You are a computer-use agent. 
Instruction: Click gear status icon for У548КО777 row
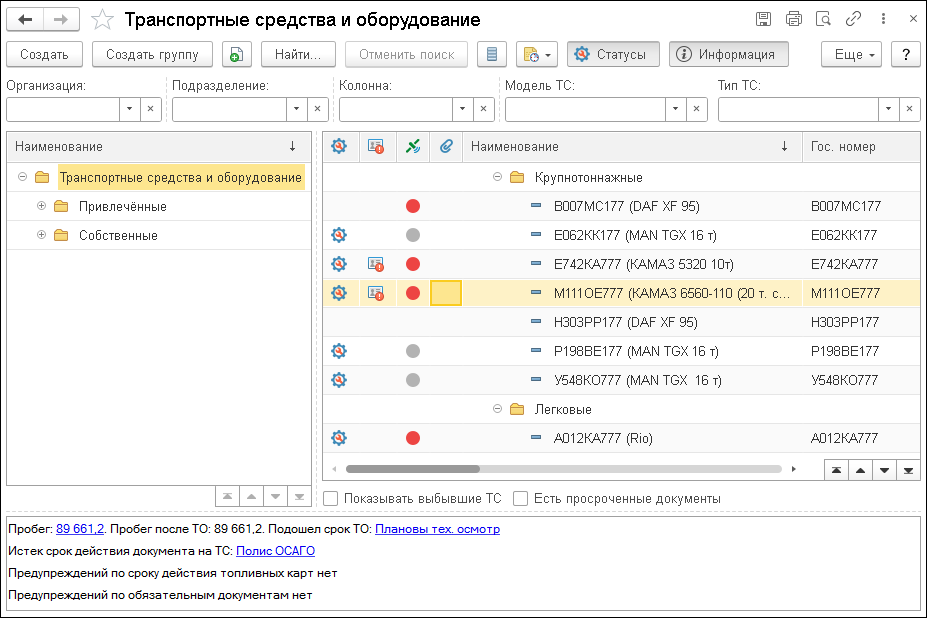(x=339, y=380)
